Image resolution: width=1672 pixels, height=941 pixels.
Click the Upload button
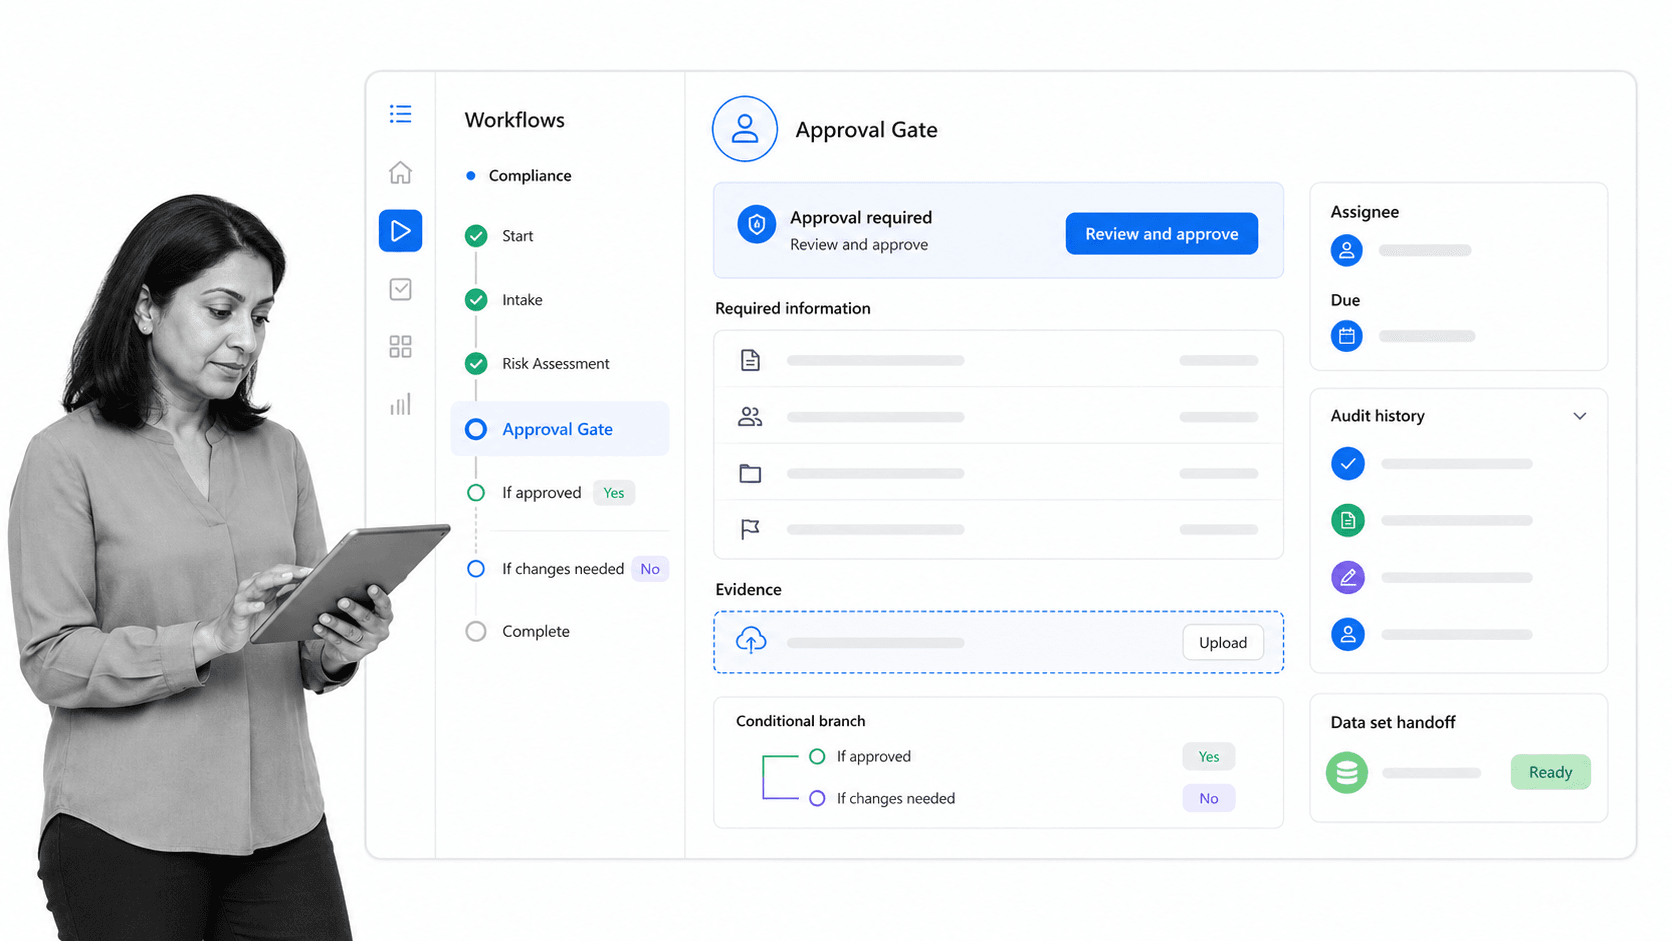(x=1223, y=642)
